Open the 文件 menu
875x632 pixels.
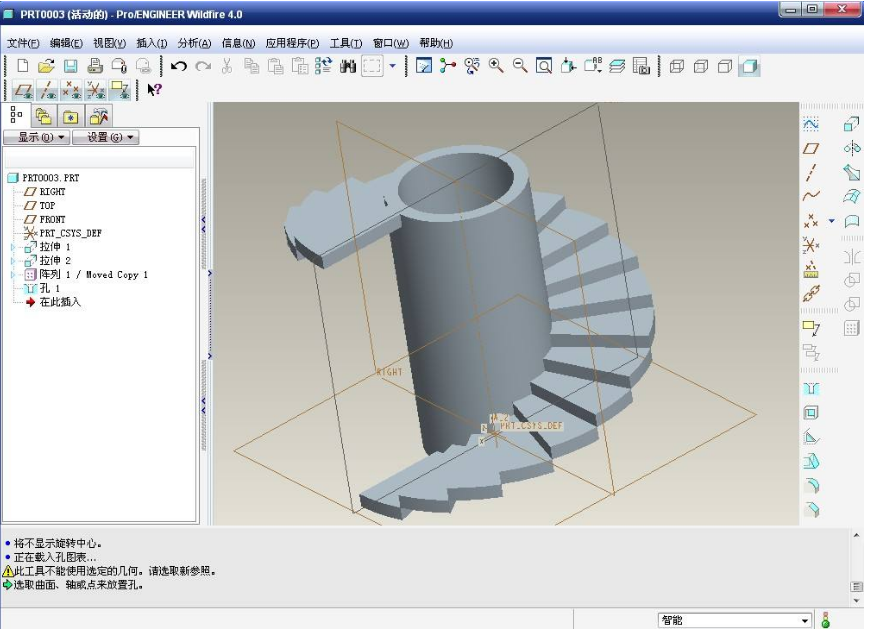click(23, 43)
